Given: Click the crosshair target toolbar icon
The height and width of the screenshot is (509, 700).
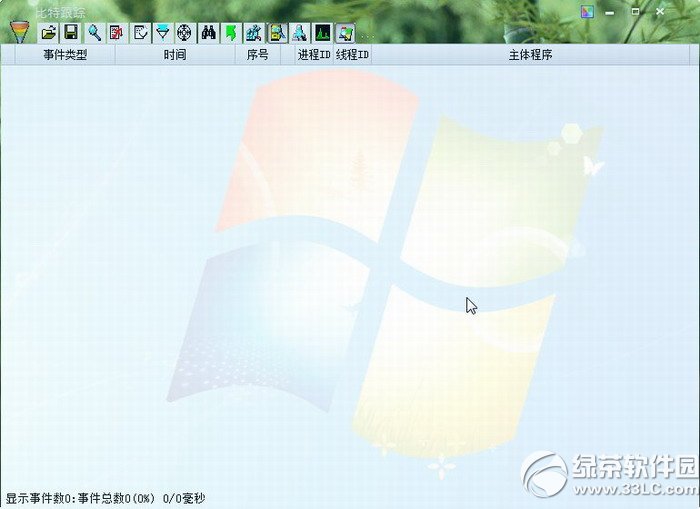Looking at the screenshot, I should coord(185,33).
